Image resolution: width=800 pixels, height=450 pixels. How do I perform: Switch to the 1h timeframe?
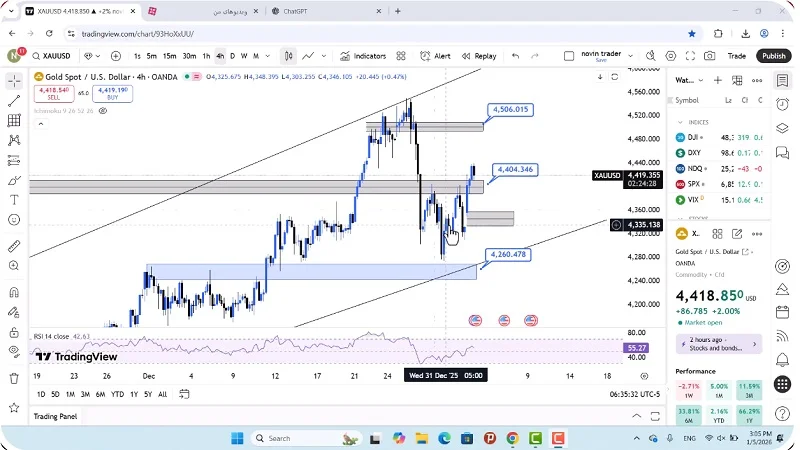pos(206,56)
